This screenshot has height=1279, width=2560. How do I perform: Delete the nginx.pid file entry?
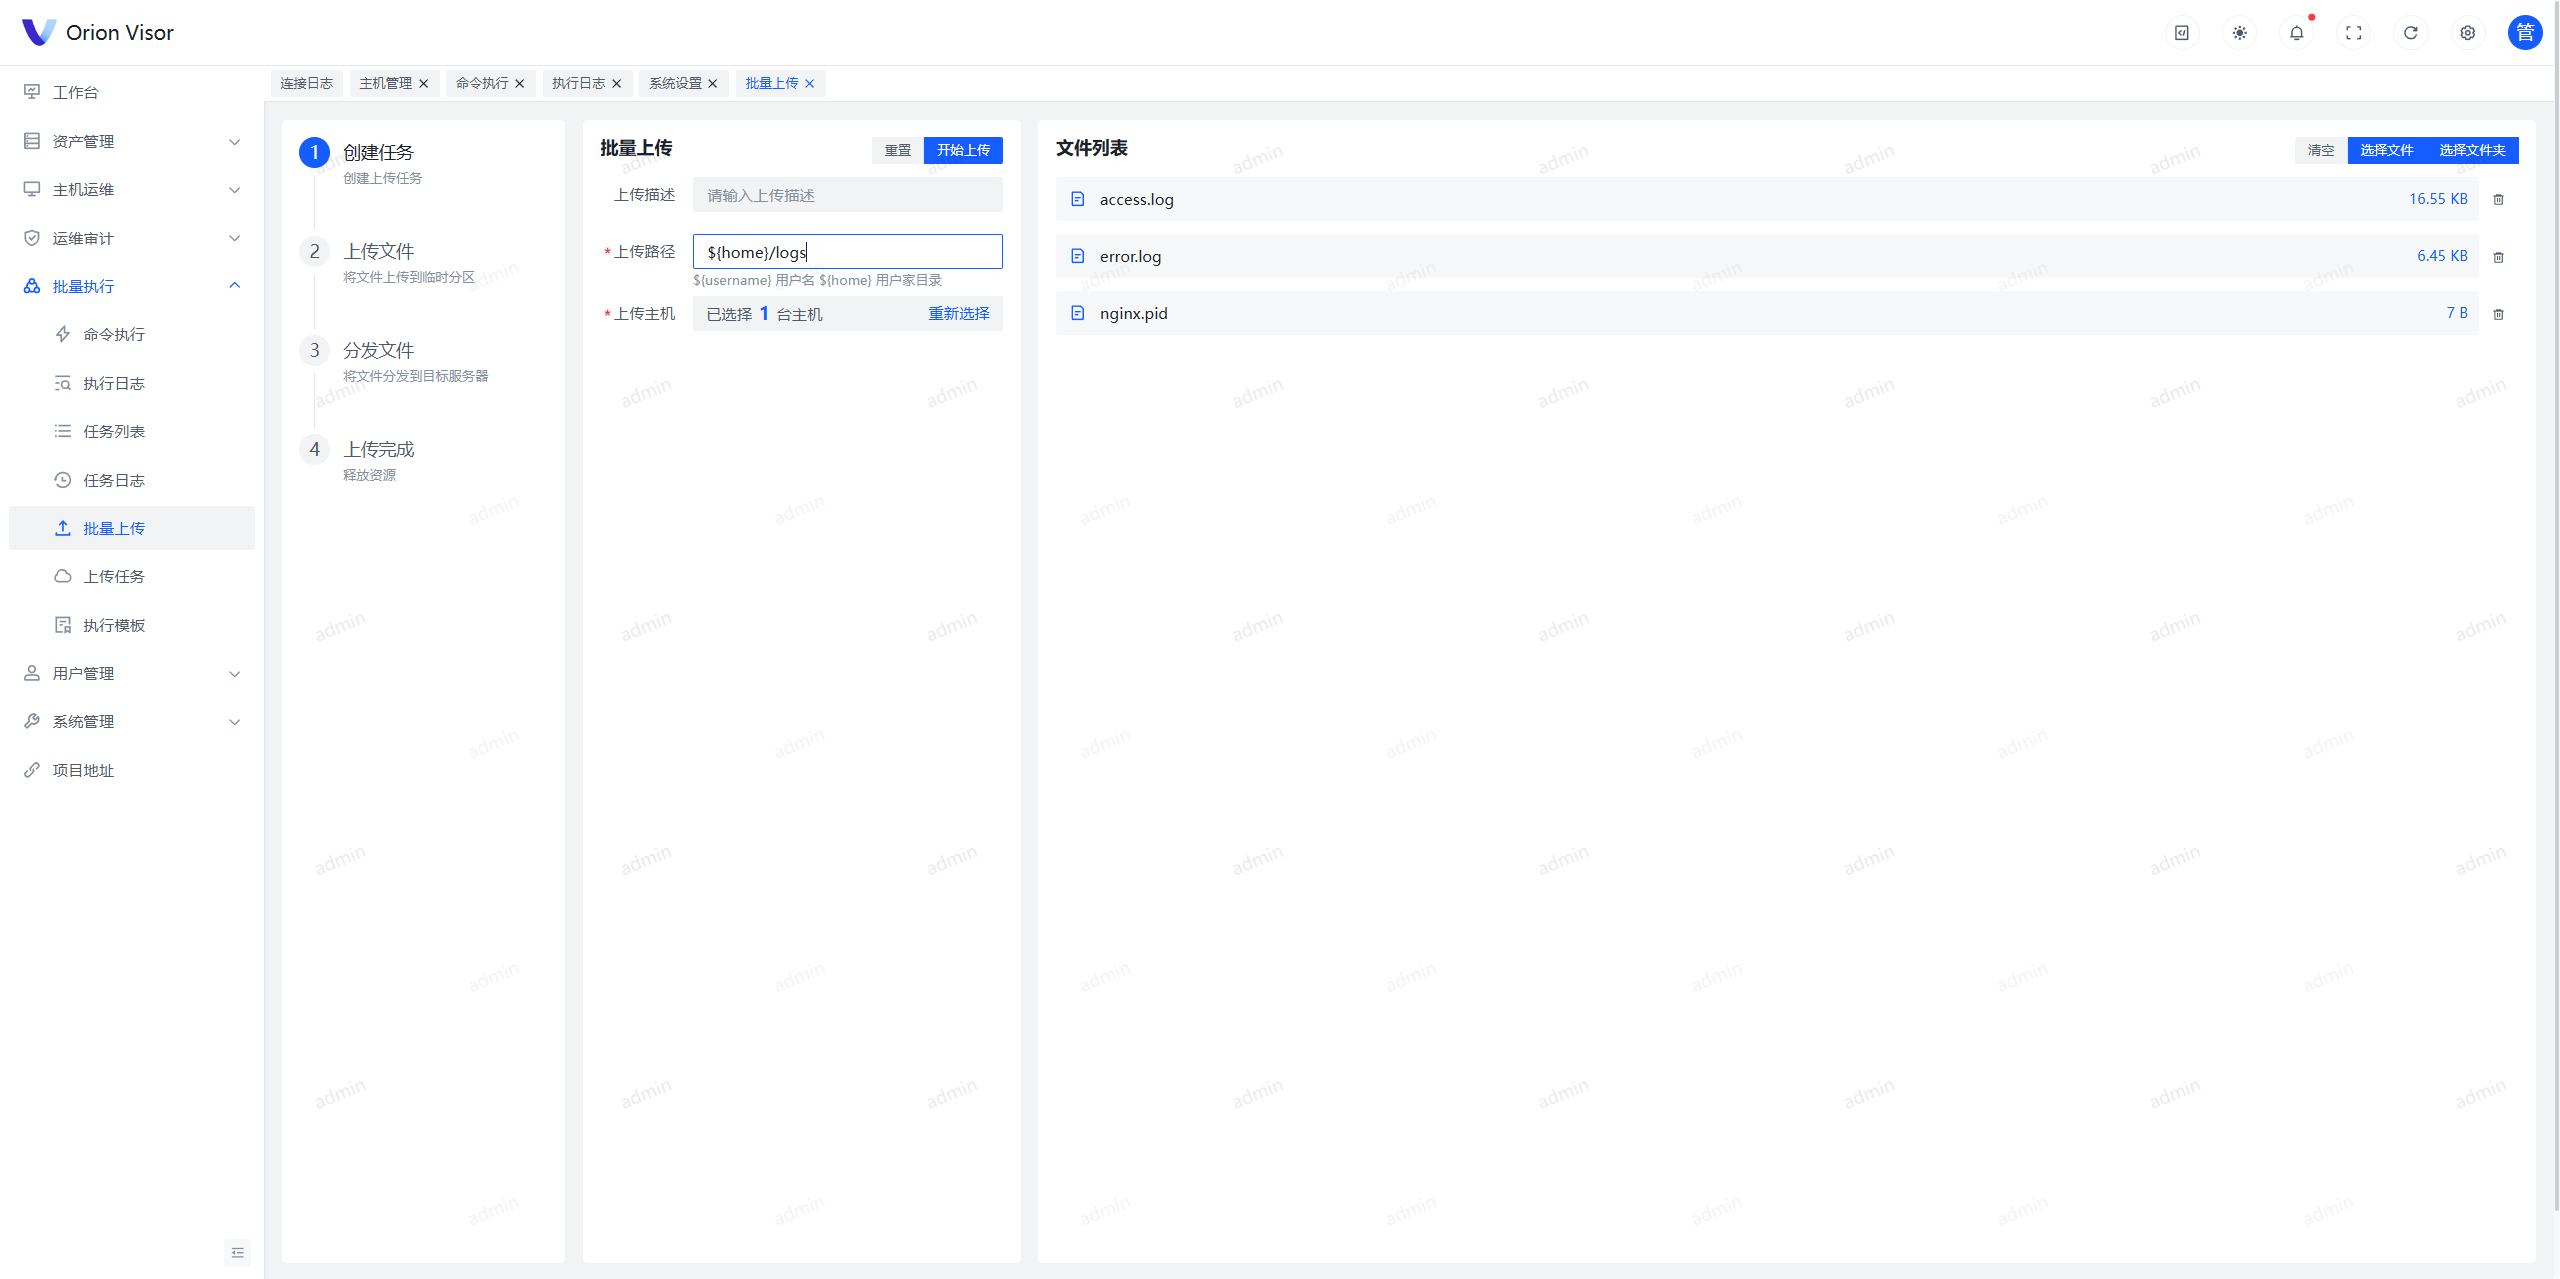point(2498,314)
